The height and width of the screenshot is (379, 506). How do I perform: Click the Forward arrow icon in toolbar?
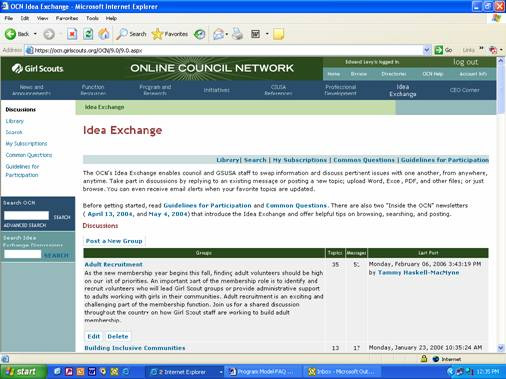(x=49, y=34)
